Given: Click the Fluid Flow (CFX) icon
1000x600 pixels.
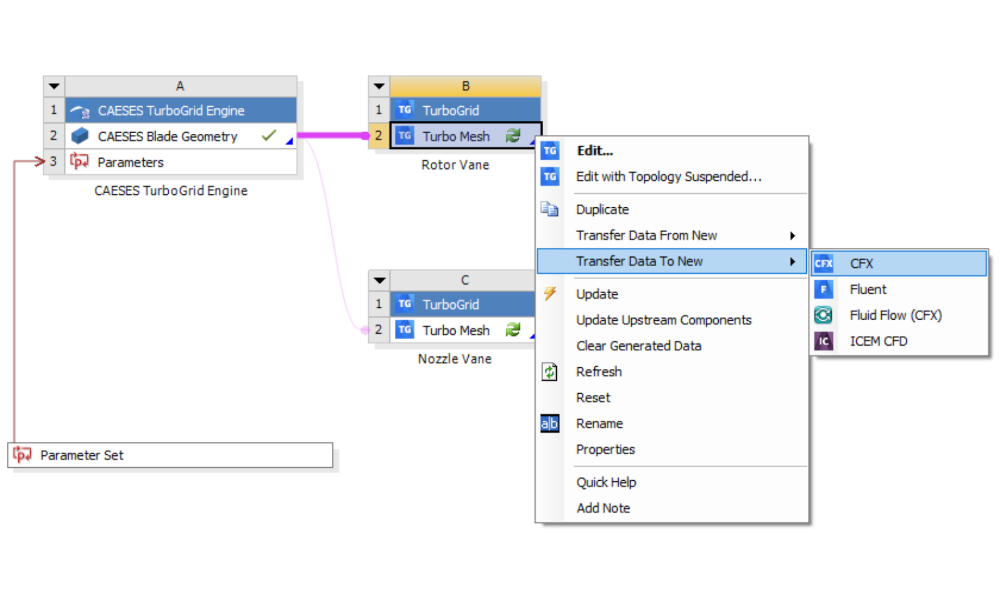Looking at the screenshot, I should pos(823,316).
